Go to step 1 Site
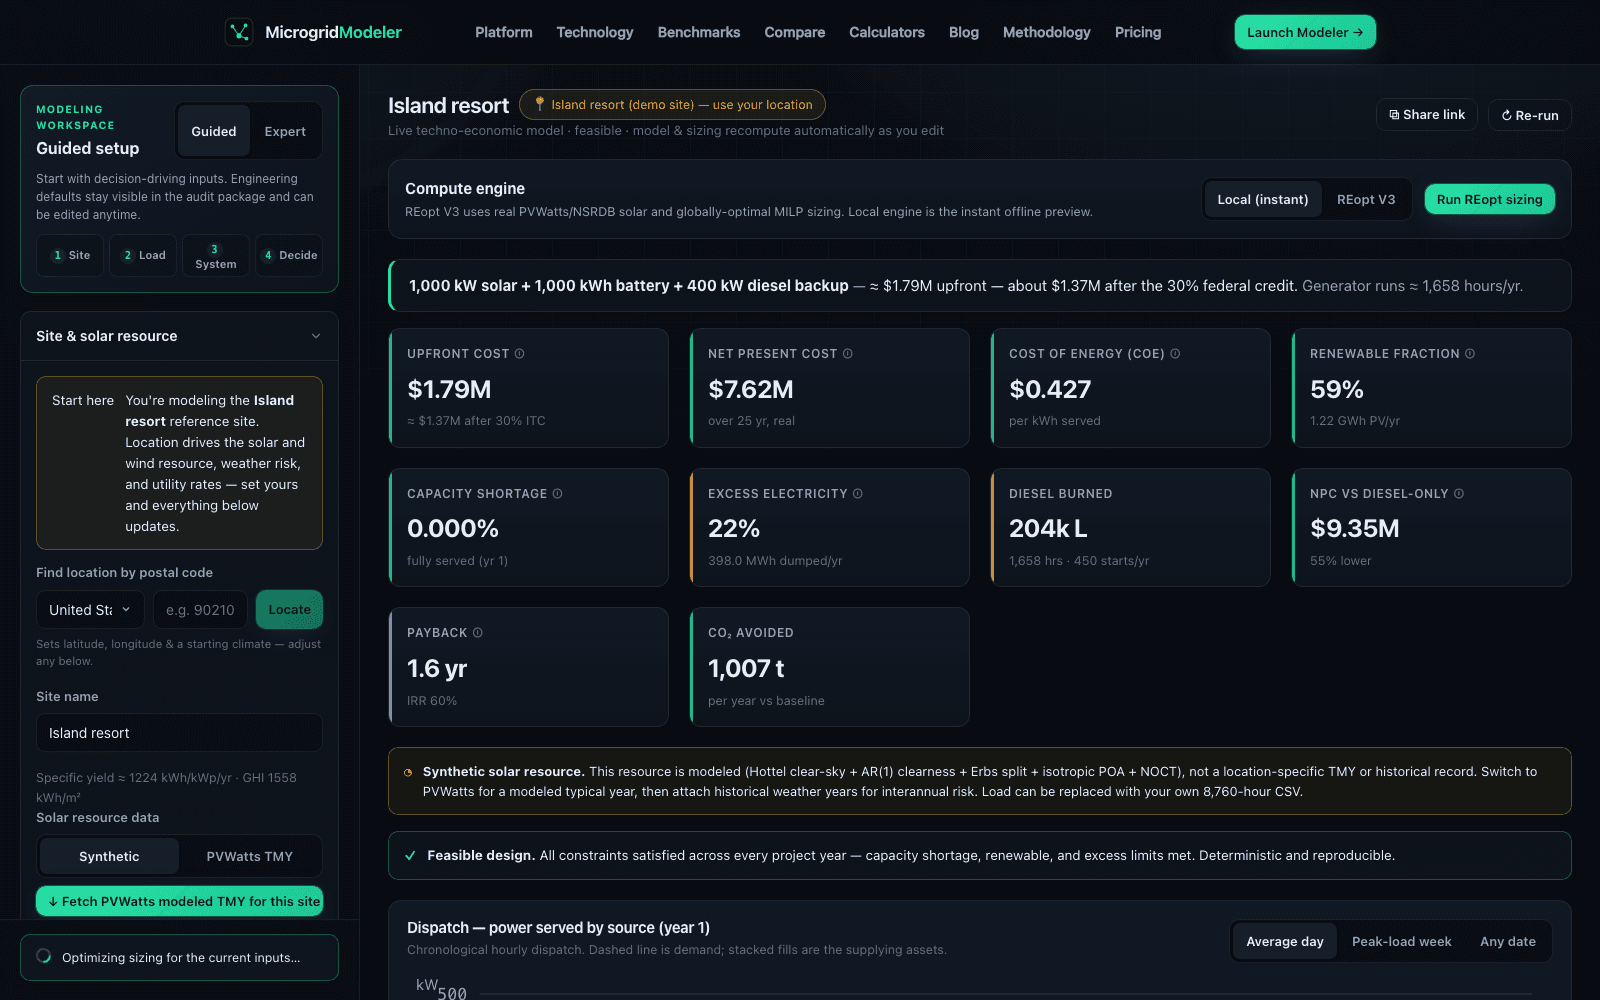 coord(70,255)
